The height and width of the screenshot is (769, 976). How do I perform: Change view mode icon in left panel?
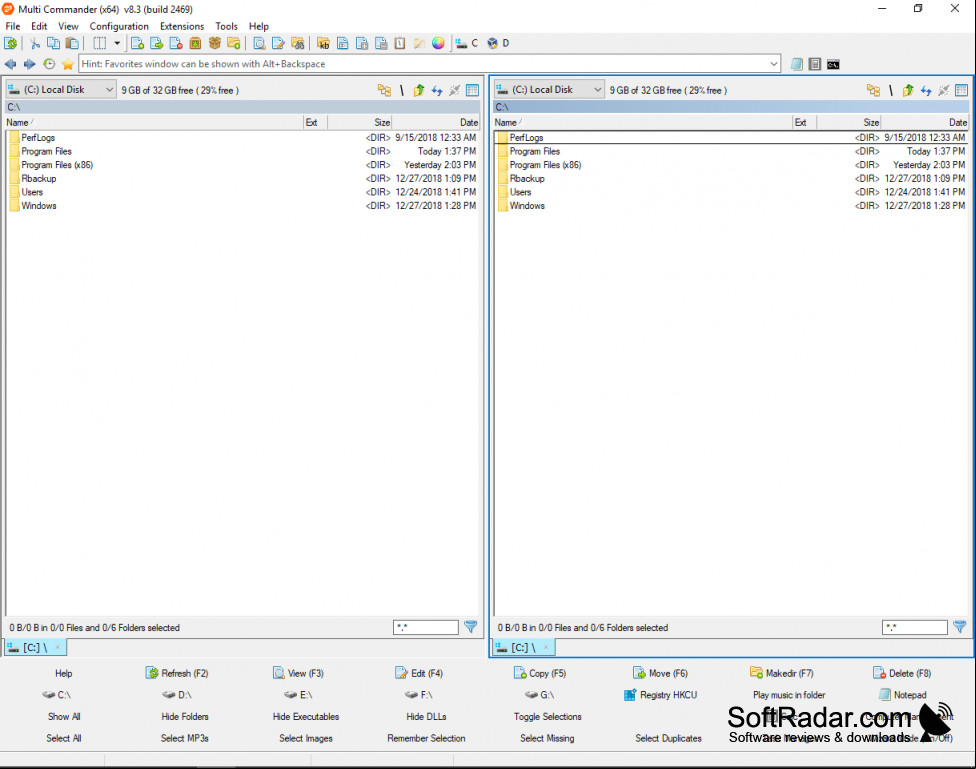coord(472,90)
